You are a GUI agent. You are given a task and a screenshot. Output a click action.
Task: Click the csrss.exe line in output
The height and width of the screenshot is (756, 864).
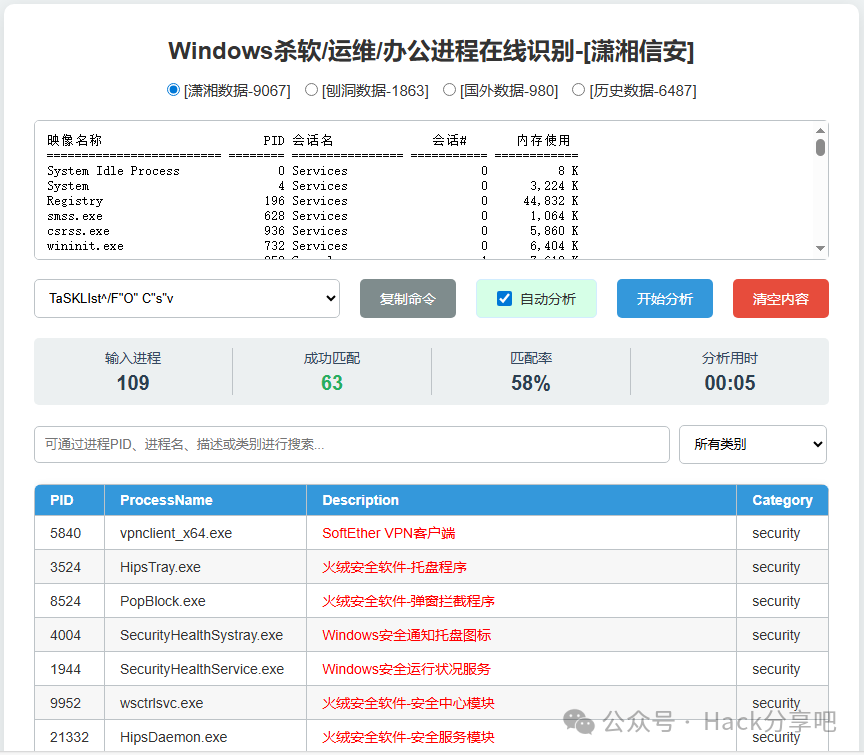[x=312, y=230]
